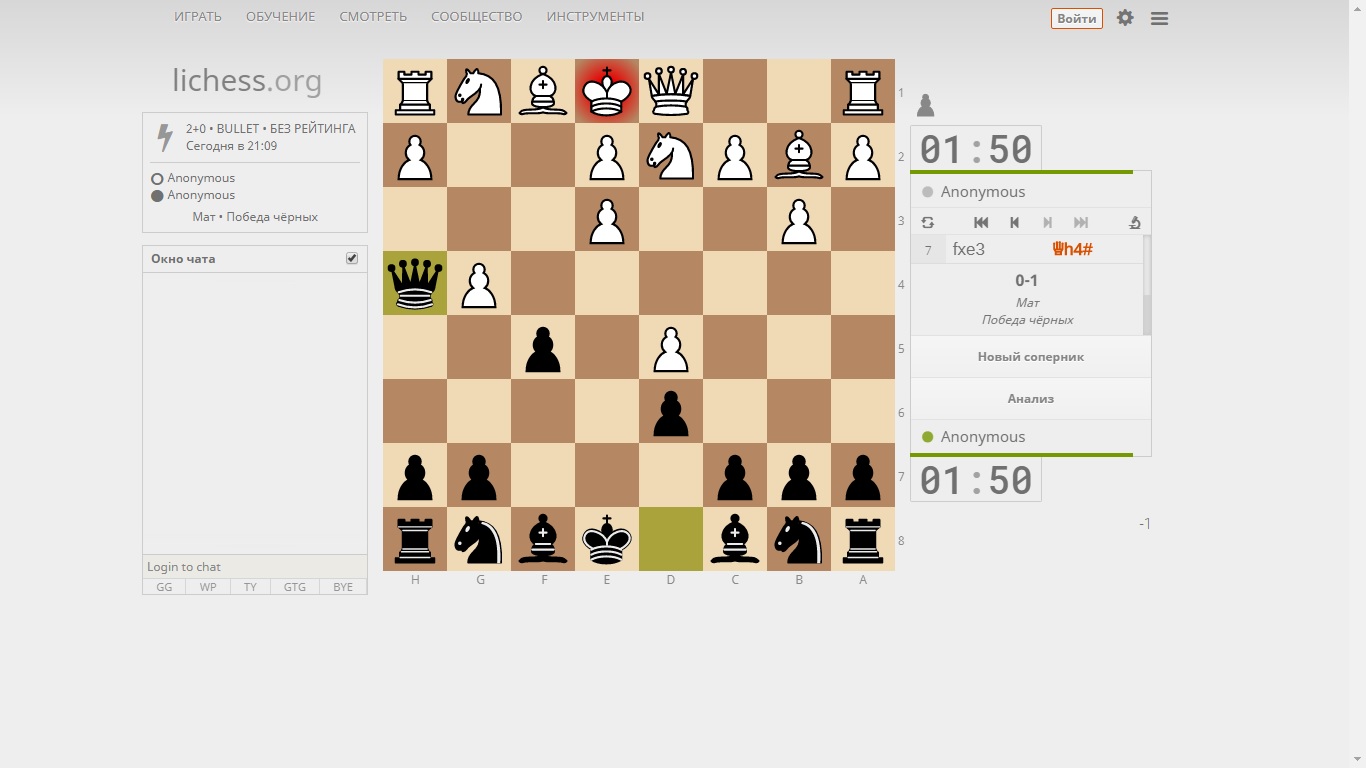
Task: Jump to the last move of the game
Action: [x=1080, y=223]
